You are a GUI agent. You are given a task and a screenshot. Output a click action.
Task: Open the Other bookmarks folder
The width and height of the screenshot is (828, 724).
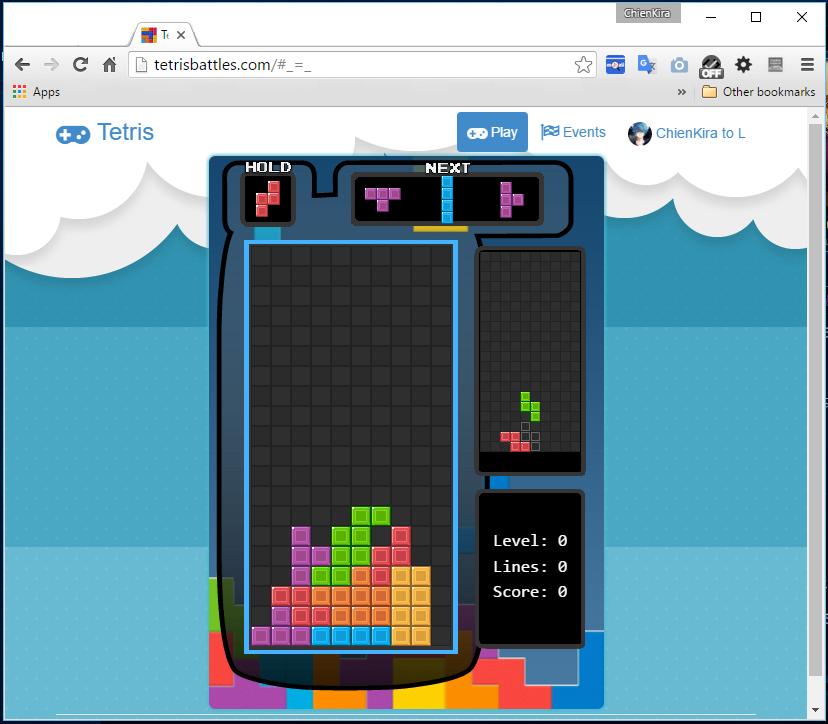(x=758, y=92)
